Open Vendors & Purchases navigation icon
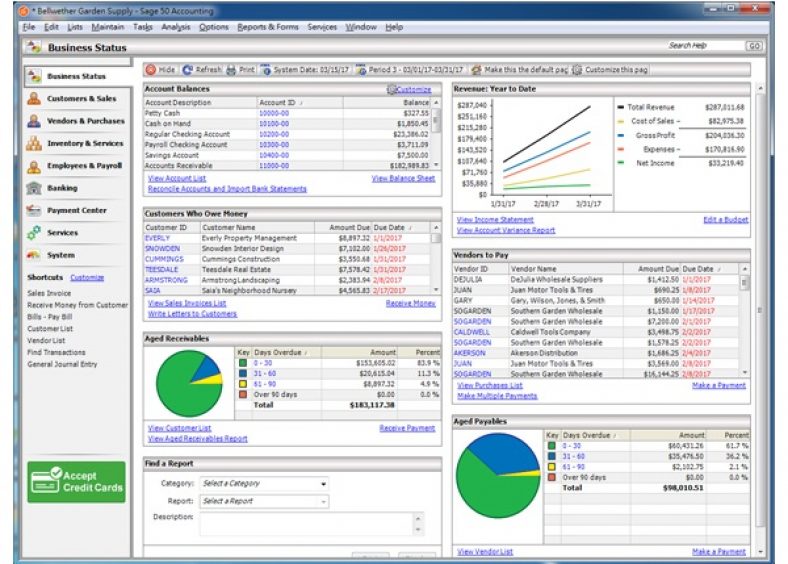Screen dimensions: 788x564 tap(34, 121)
